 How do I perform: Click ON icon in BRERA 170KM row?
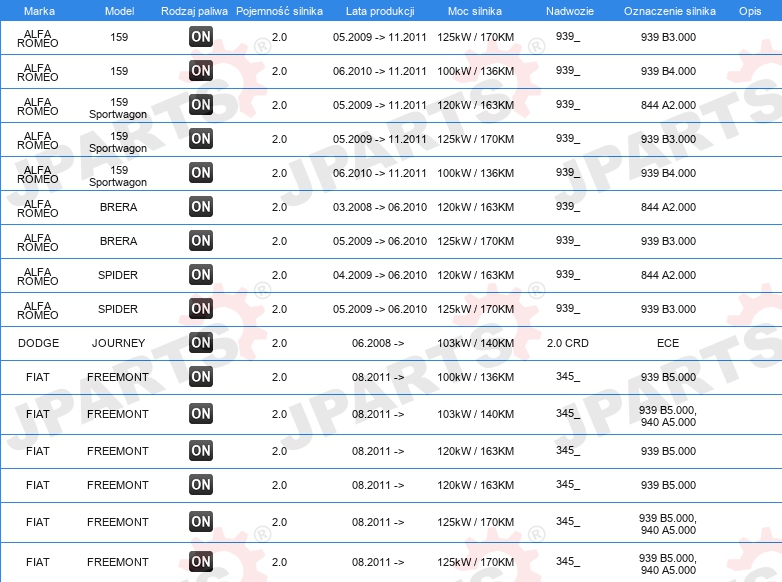[201, 240]
